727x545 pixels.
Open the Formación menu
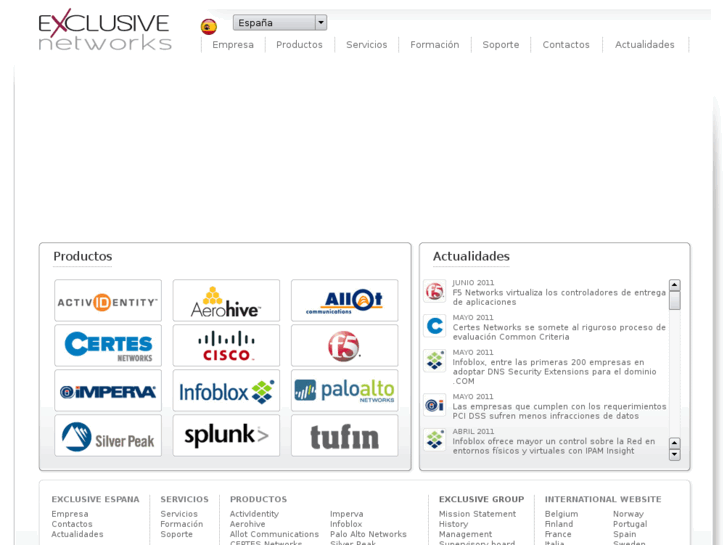[434, 45]
